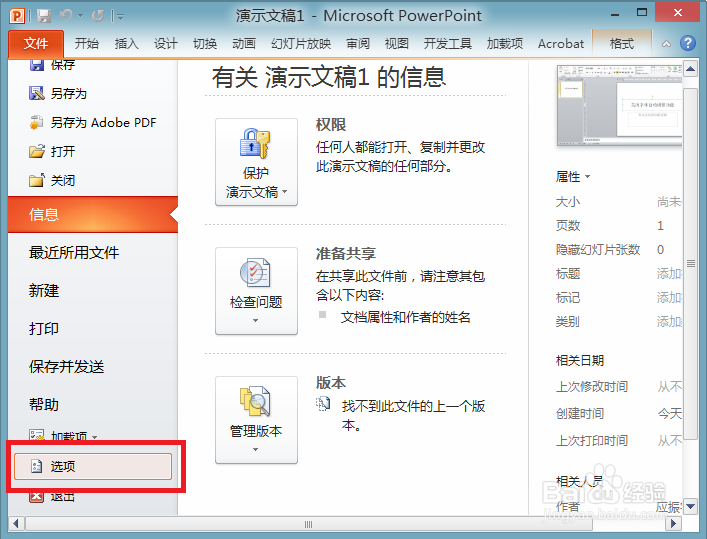Open the 视图 ribbon tab

(x=397, y=44)
